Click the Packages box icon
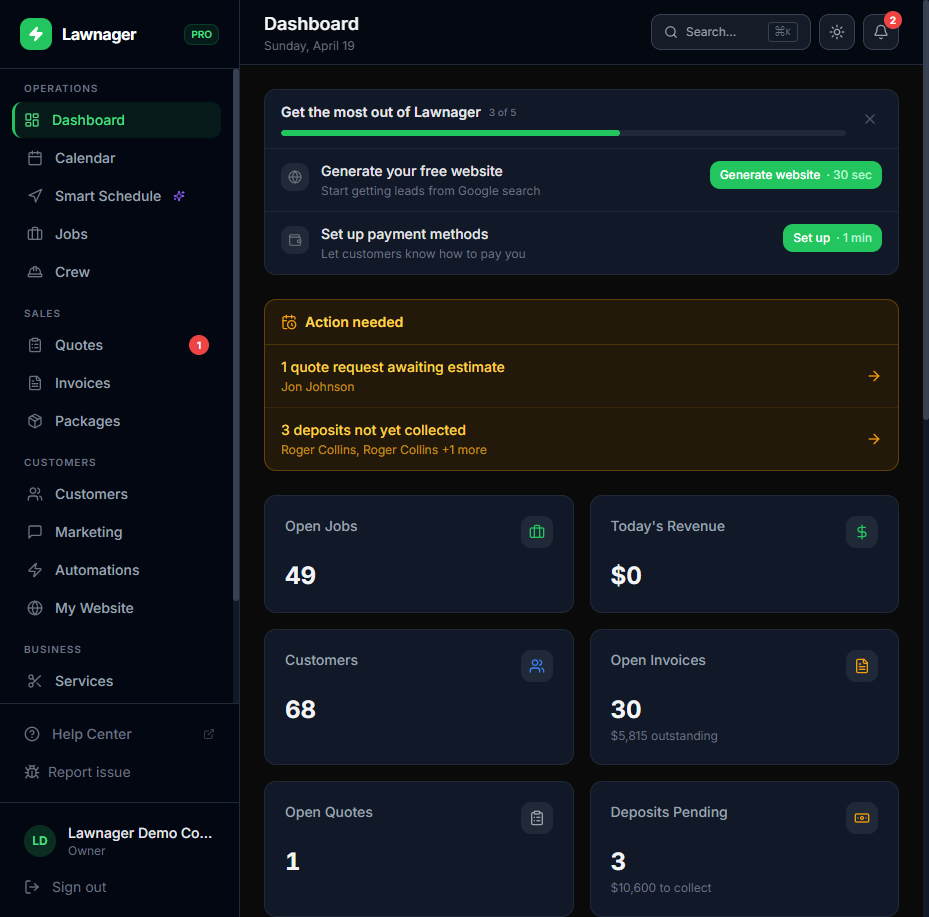 click(x=35, y=421)
